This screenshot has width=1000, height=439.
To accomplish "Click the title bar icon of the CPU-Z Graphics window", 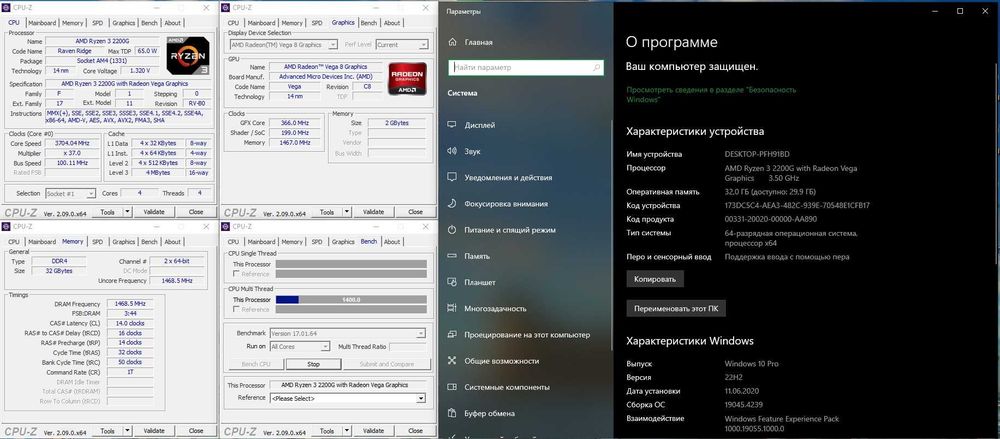I will pyautogui.click(x=226, y=8).
